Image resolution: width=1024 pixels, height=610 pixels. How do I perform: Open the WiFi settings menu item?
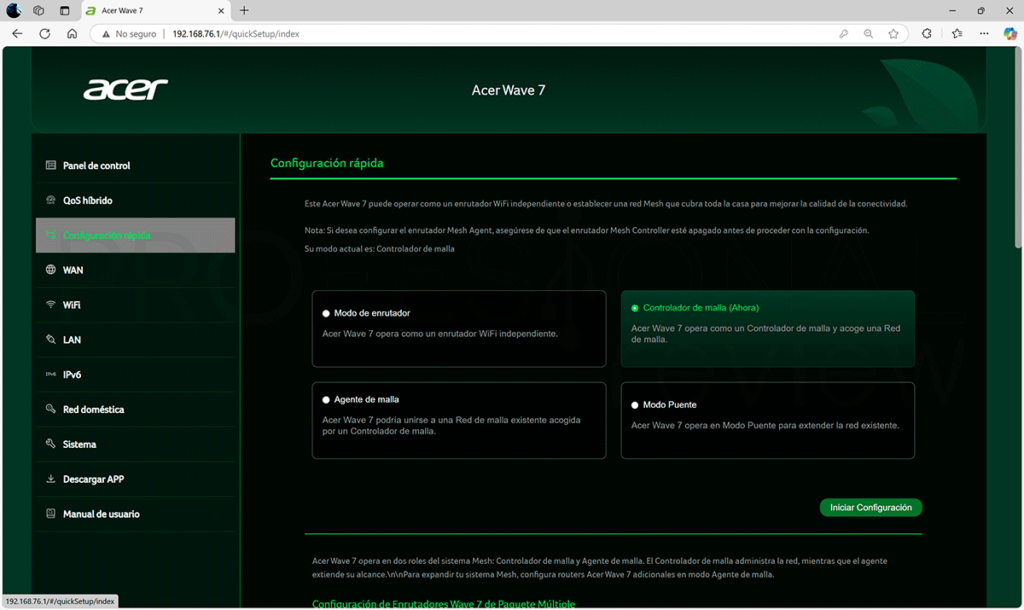click(x=135, y=304)
